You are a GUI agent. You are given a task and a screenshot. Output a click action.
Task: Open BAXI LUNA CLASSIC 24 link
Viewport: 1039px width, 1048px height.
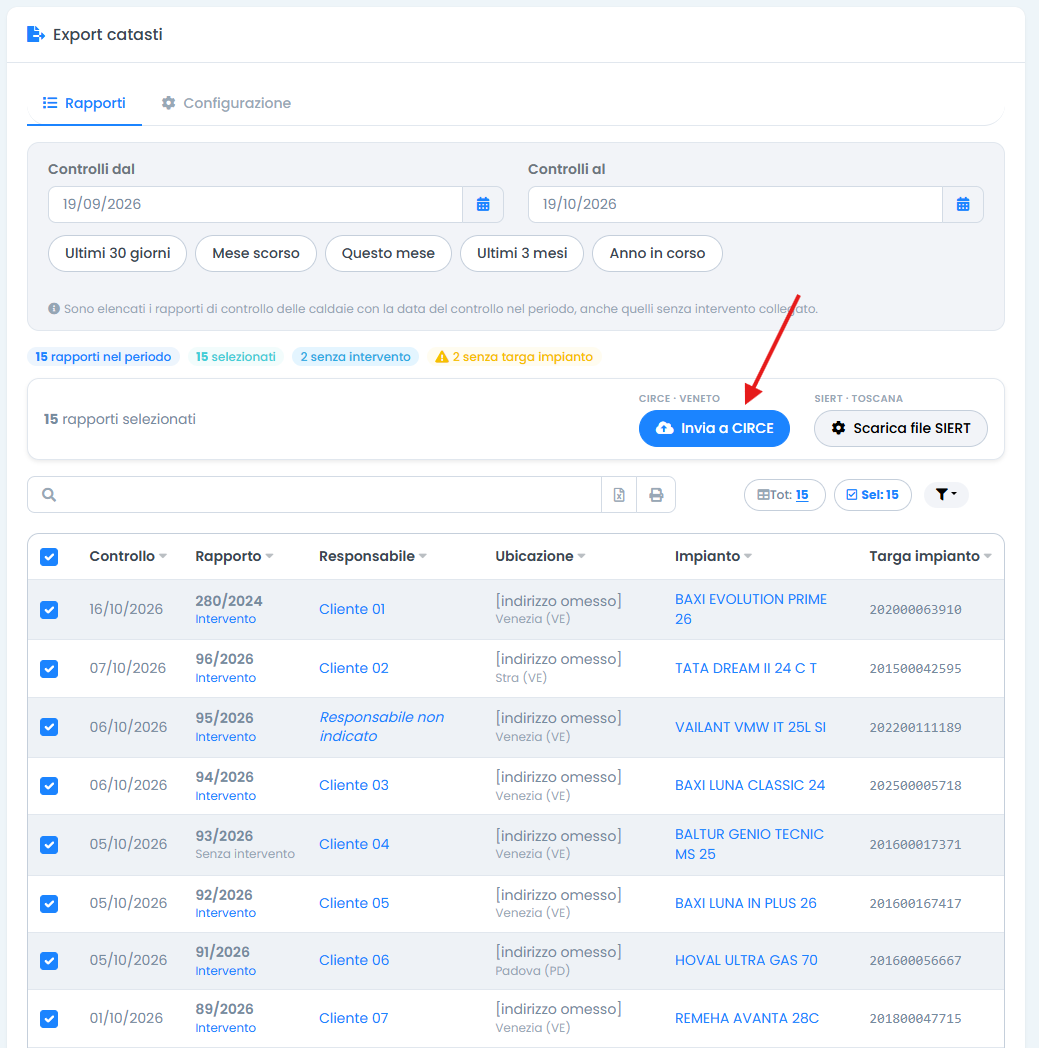pos(750,785)
